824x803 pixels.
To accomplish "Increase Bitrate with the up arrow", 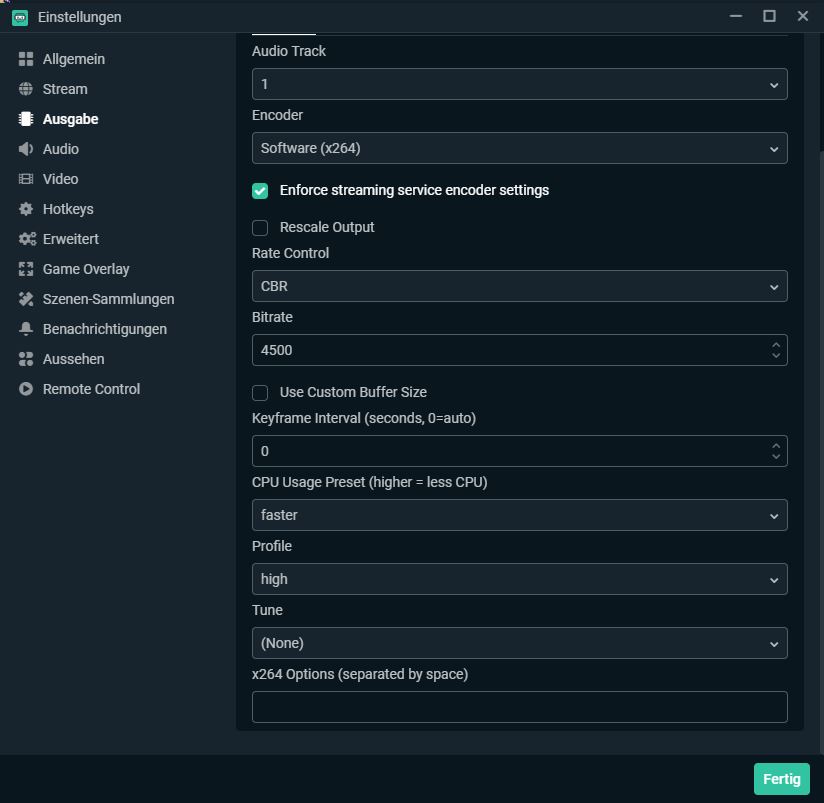I will click(x=776, y=345).
